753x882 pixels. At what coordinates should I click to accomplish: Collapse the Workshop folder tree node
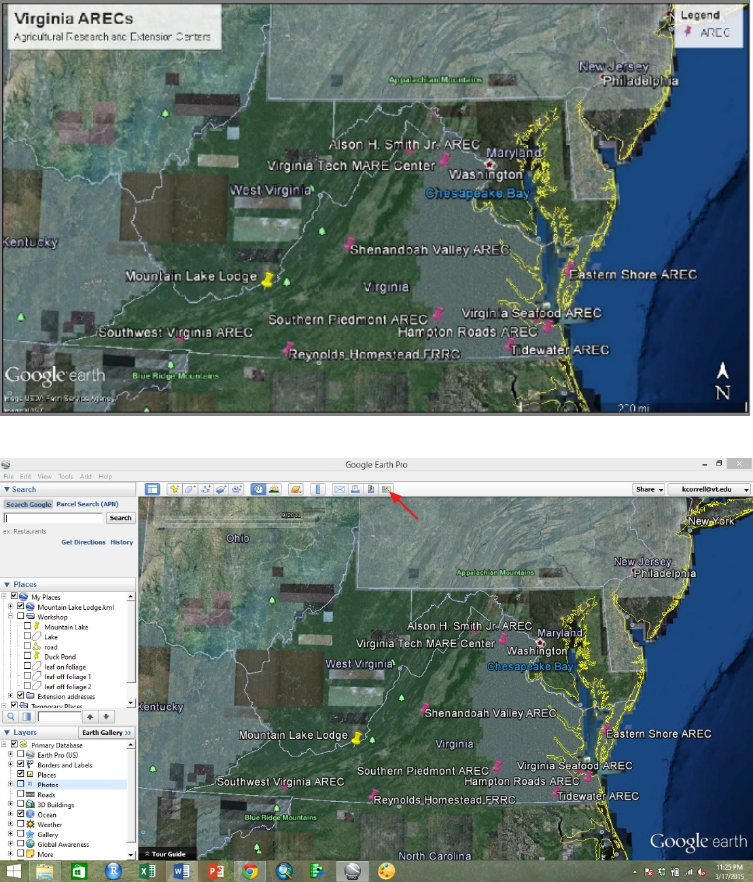pyautogui.click(x=10, y=616)
